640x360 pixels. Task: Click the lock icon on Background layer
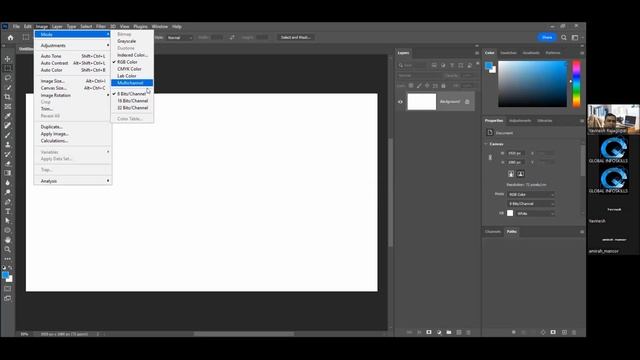(467, 102)
